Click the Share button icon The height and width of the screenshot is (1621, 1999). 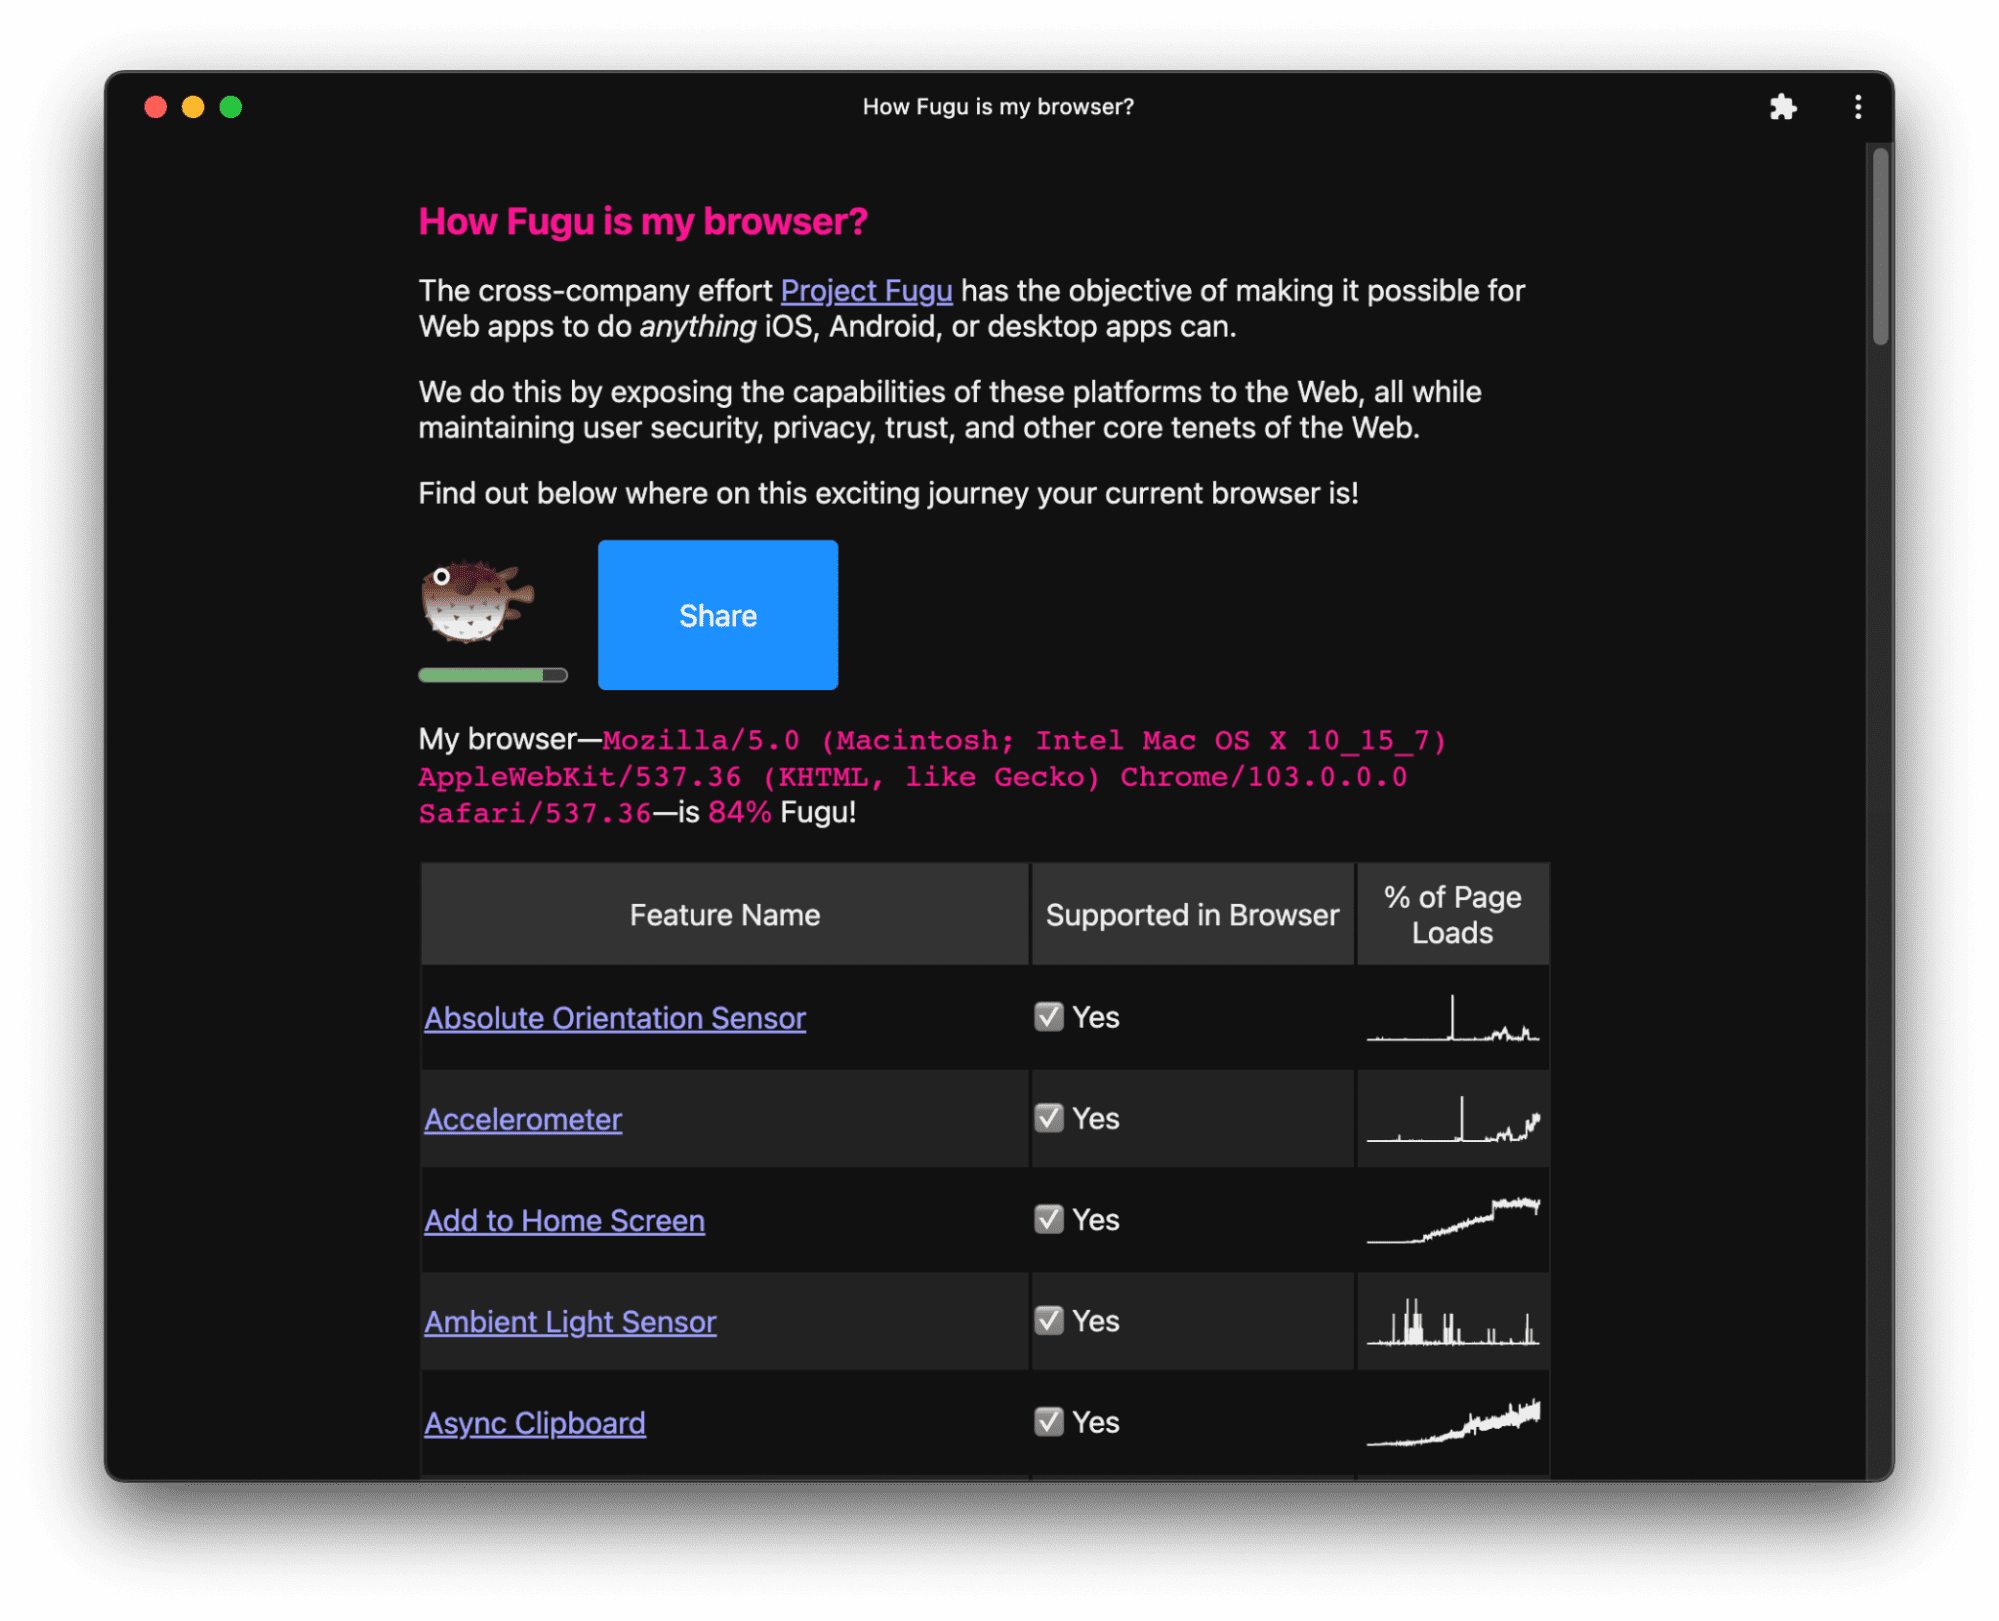click(716, 614)
